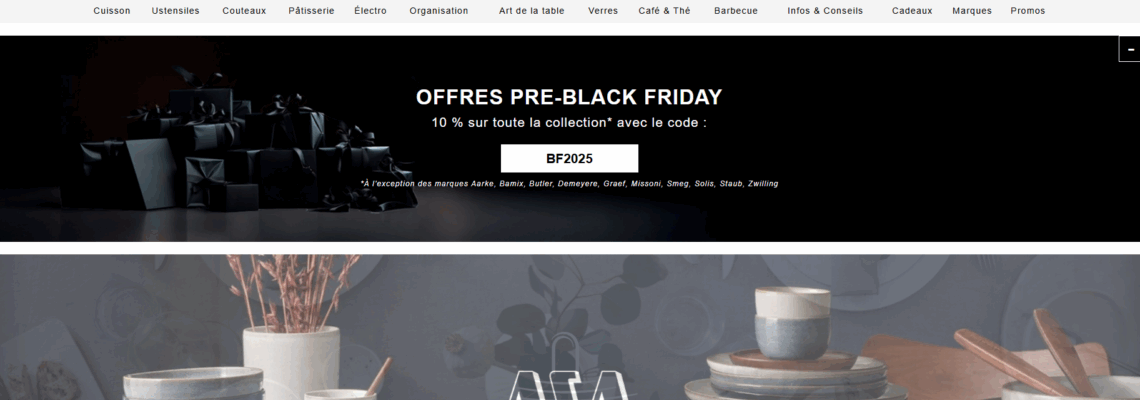Open the Électro menu item

click(x=371, y=11)
